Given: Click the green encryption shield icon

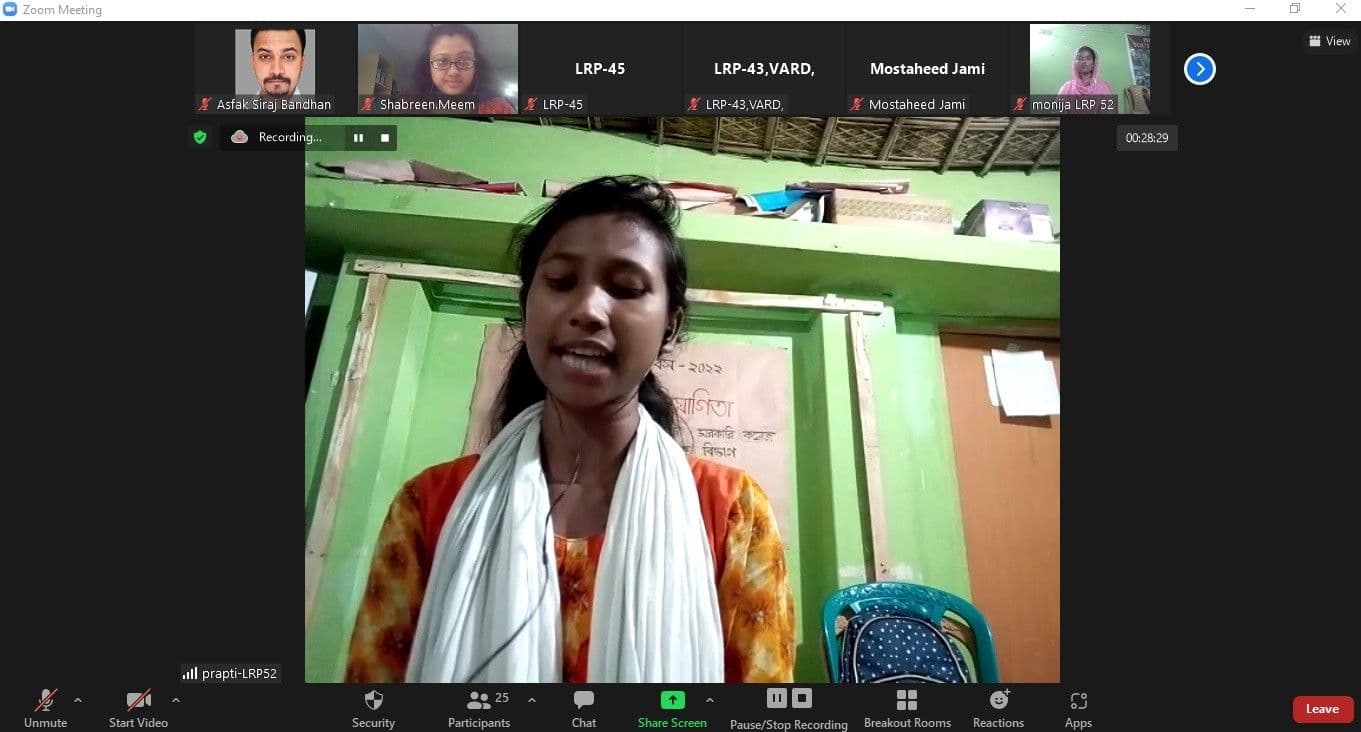Looking at the screenshot, I should coord(200,137).
